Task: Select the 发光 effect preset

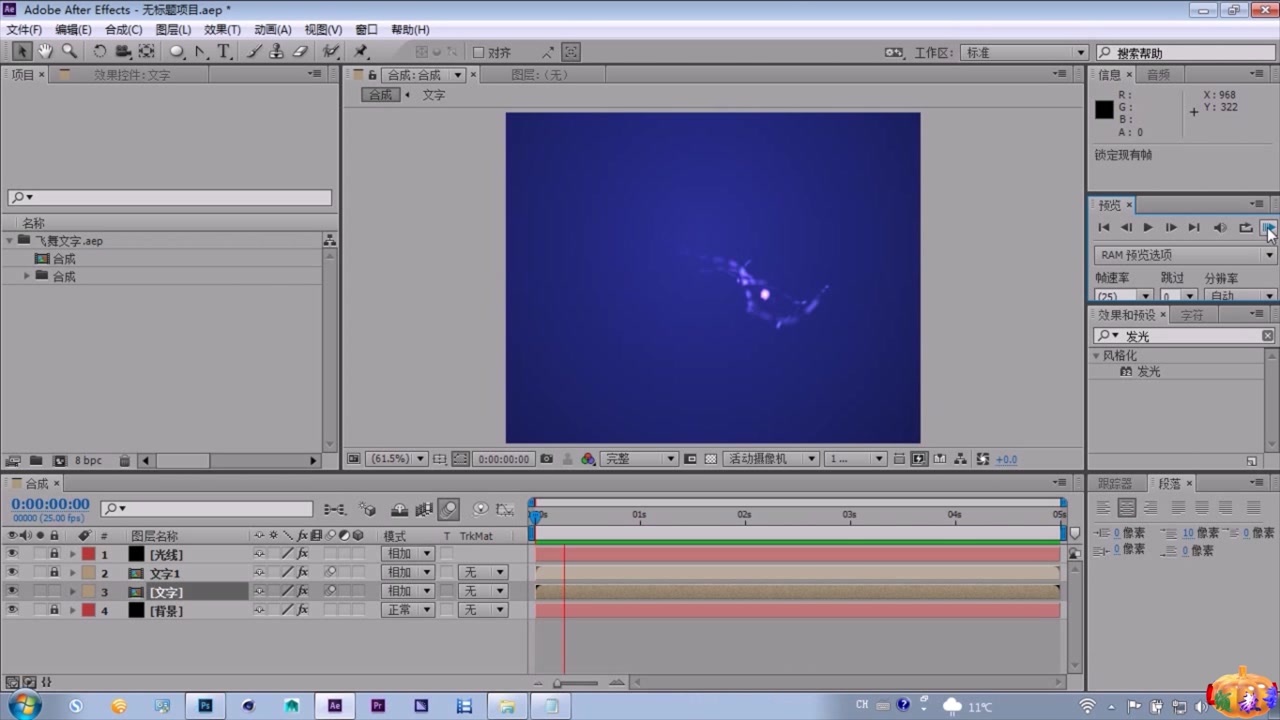Action: 1148,372
